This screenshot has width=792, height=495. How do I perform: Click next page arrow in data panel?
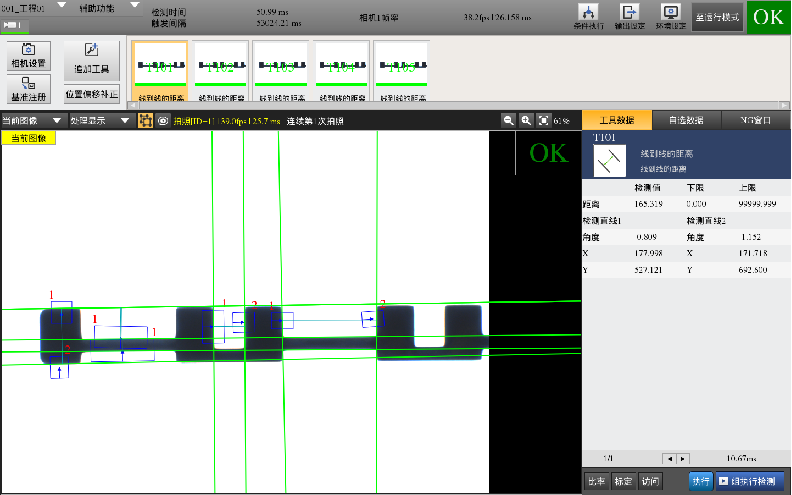[683, 458]
